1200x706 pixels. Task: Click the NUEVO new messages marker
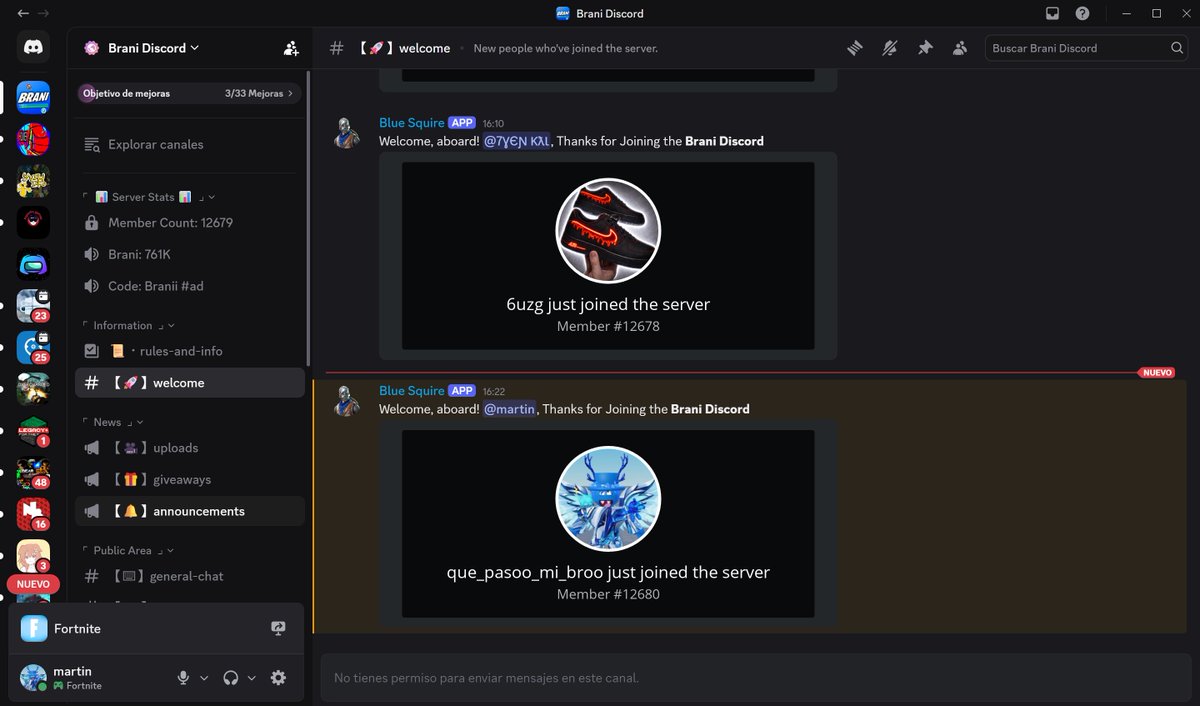point(1157,373)
